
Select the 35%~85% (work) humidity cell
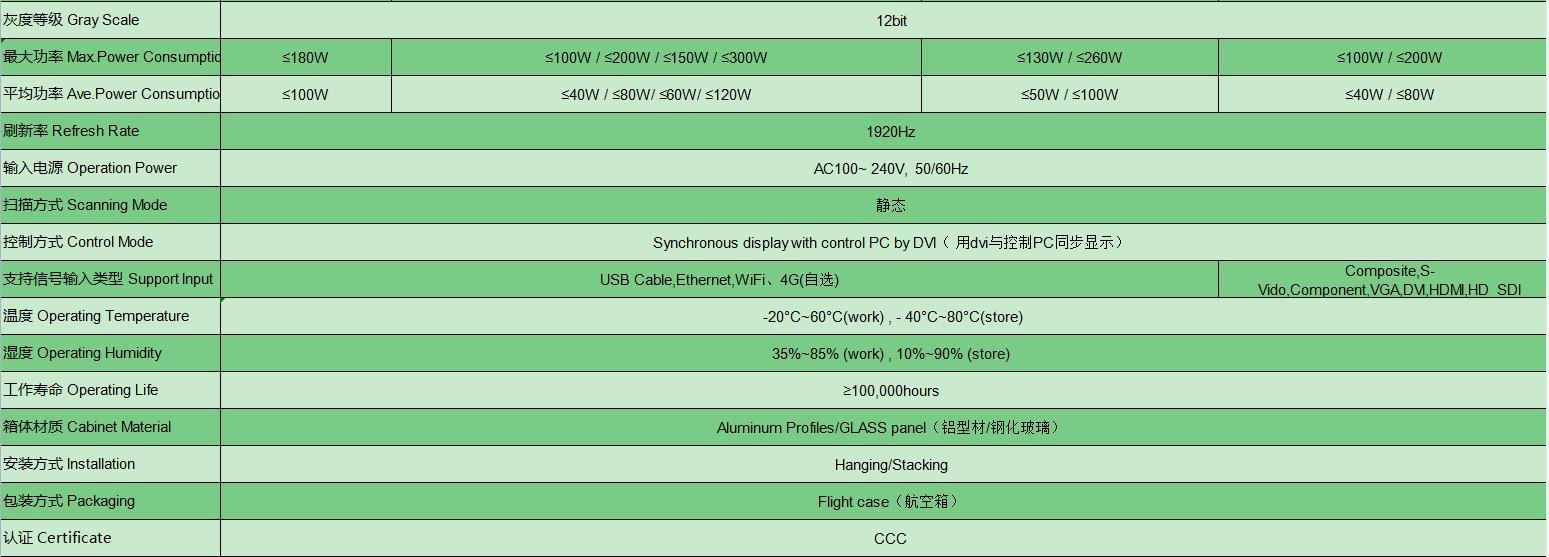pos(890,354)
